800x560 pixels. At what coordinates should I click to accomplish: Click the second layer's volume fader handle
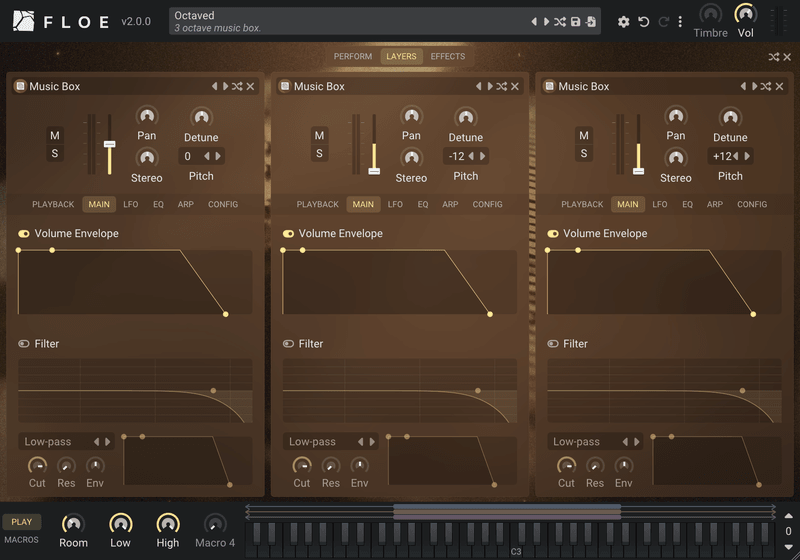click(x=374, y=171)
